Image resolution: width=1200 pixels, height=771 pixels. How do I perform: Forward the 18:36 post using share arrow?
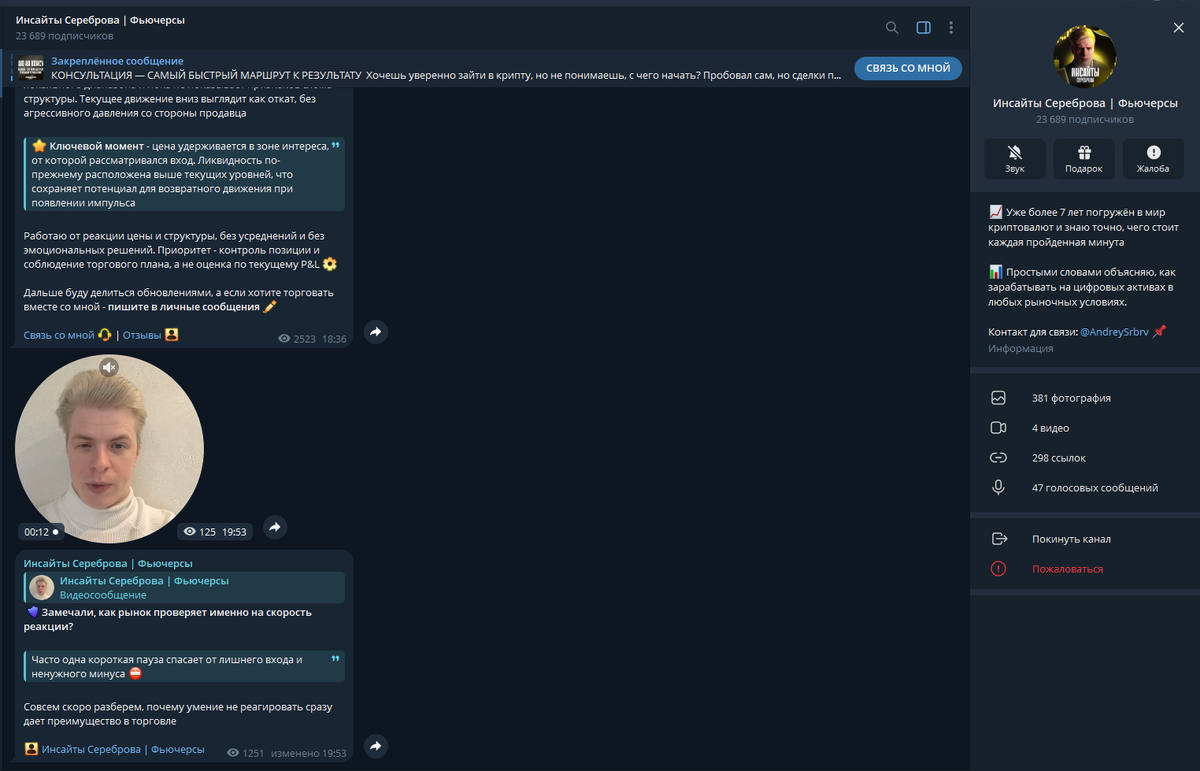375,331
